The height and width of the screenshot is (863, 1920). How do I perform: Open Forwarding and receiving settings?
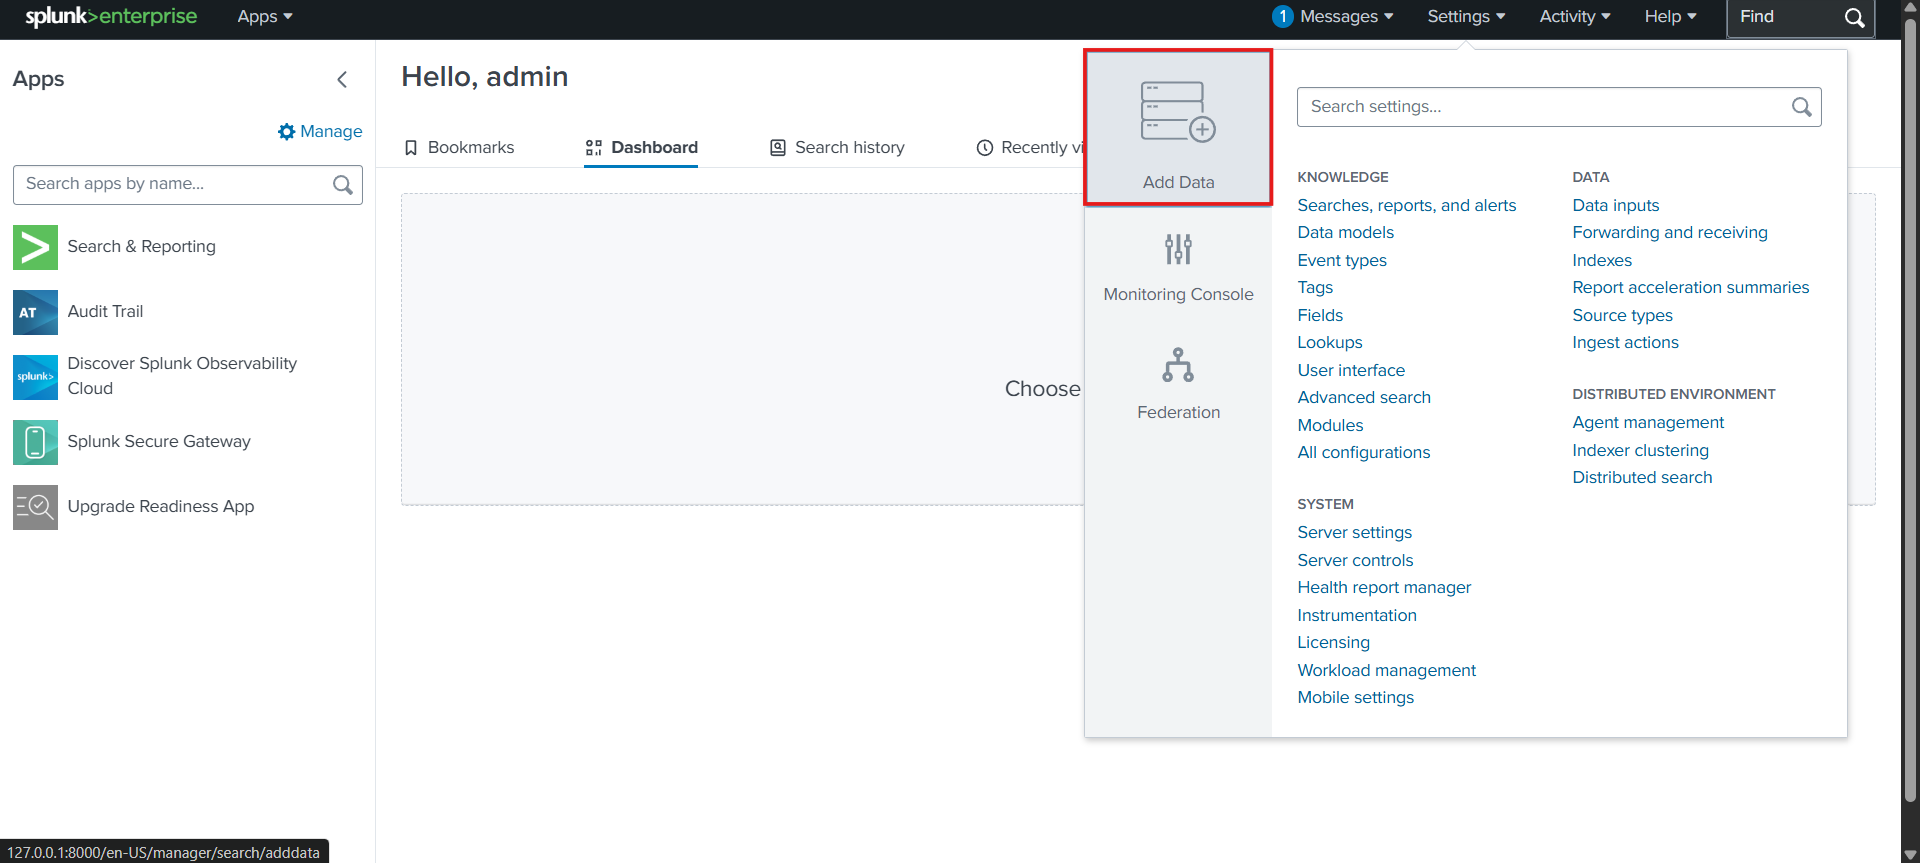pos(1670,232)
